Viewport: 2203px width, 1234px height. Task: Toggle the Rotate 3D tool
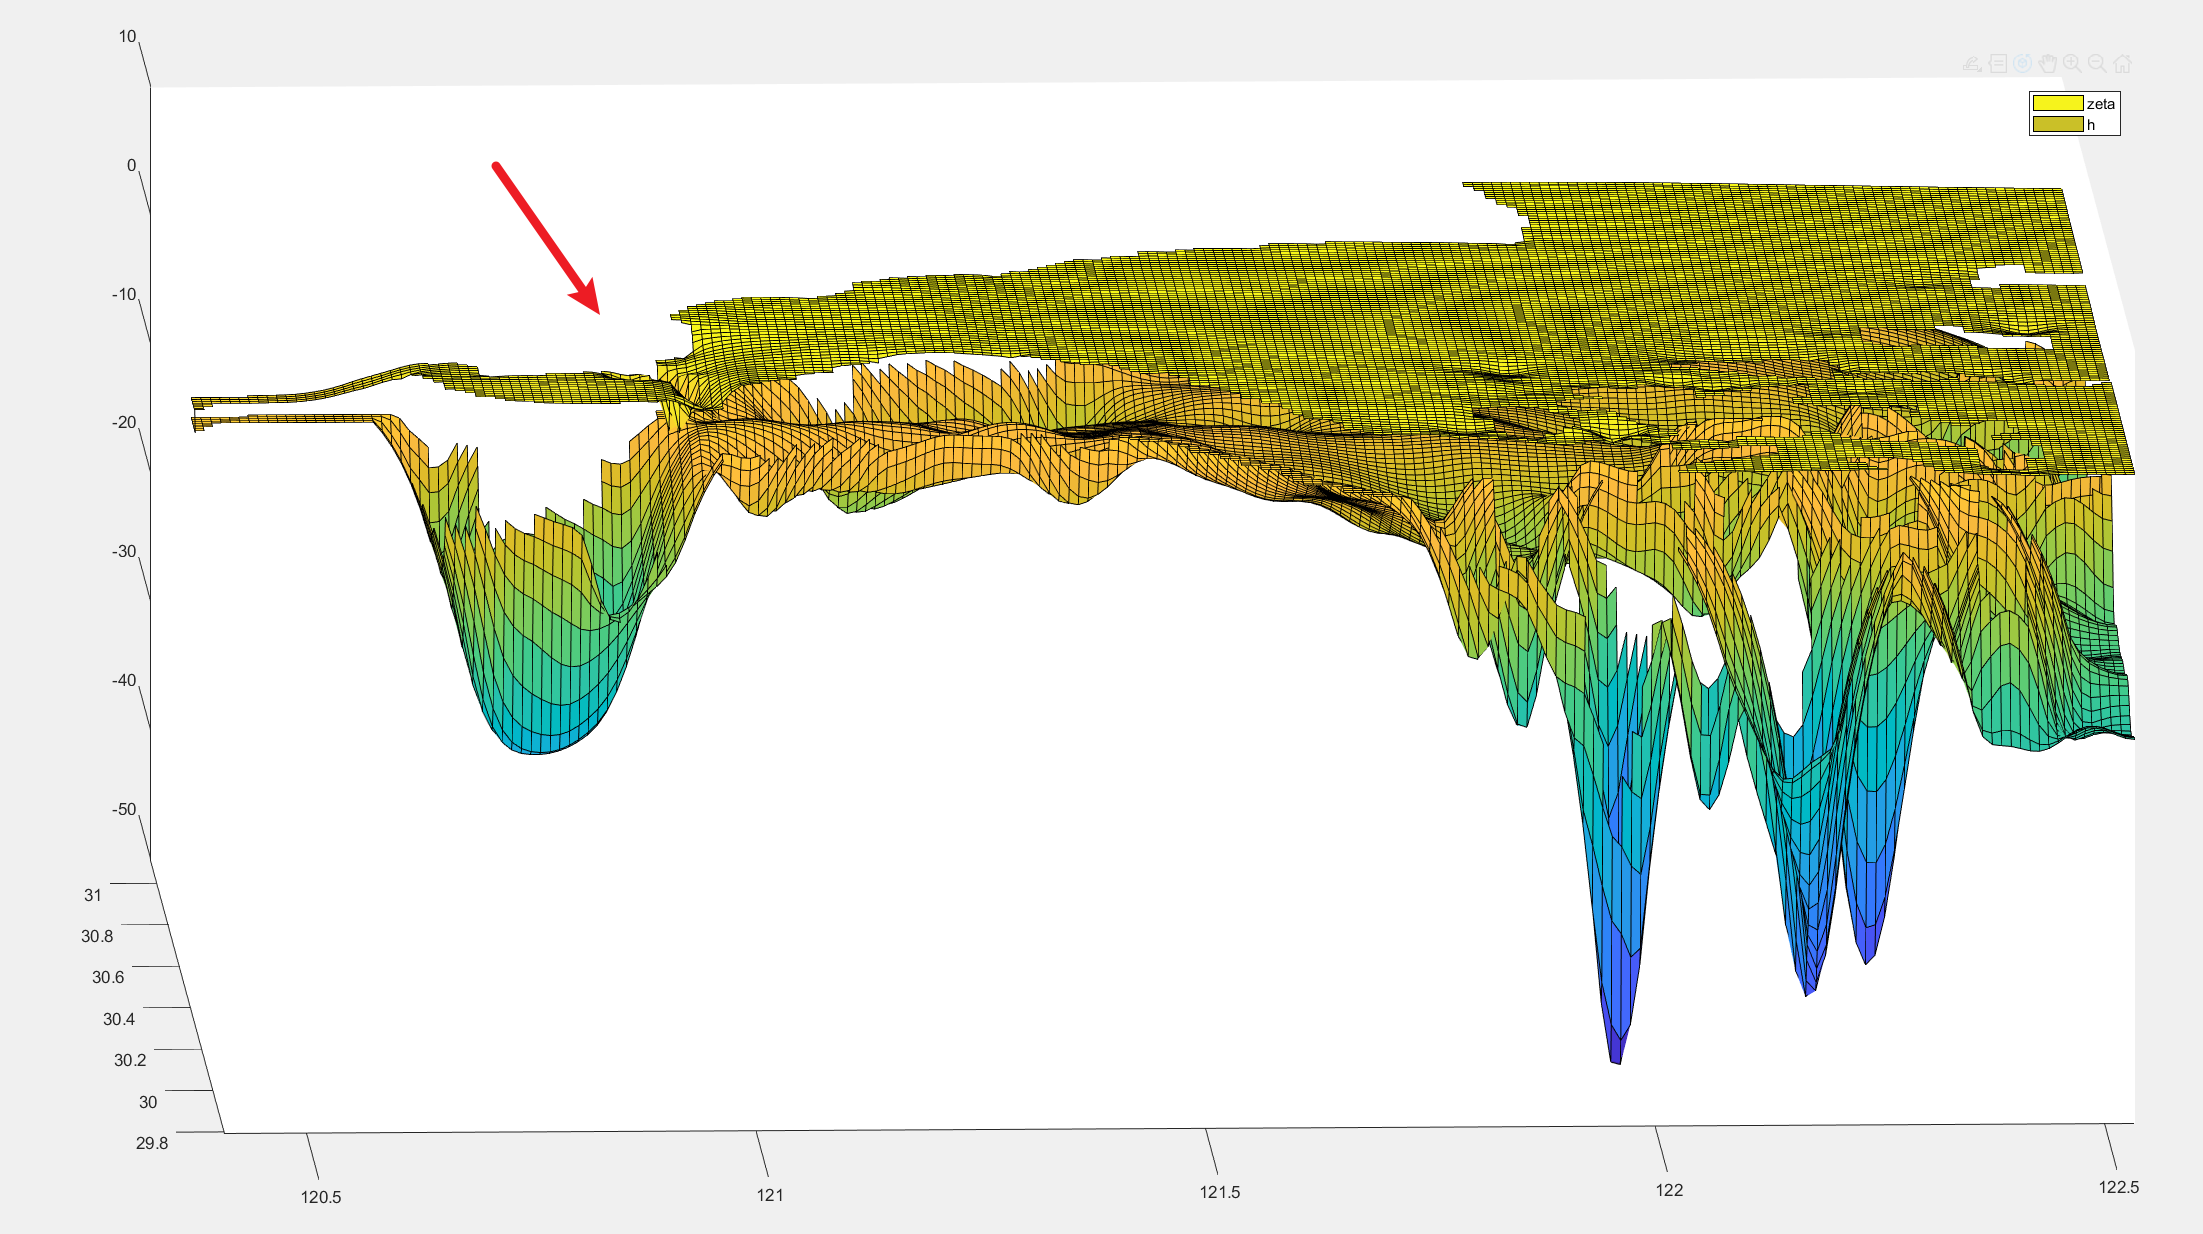[2023, 64]
